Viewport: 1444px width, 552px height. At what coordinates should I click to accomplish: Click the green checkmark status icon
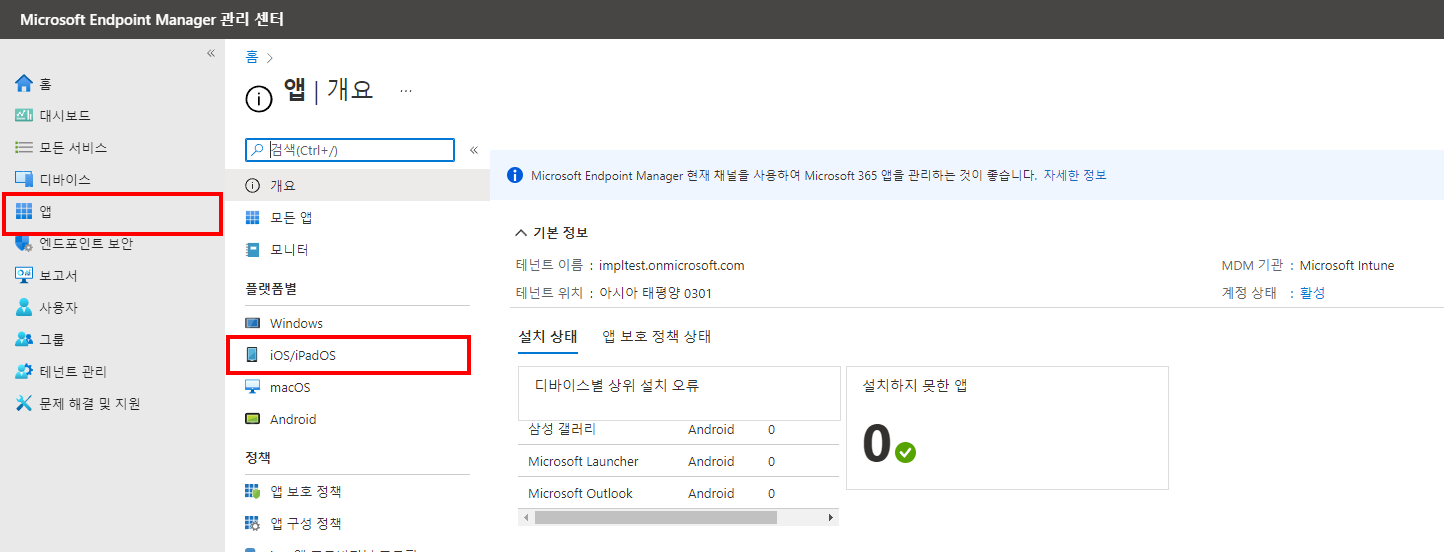tap(906, 452)
